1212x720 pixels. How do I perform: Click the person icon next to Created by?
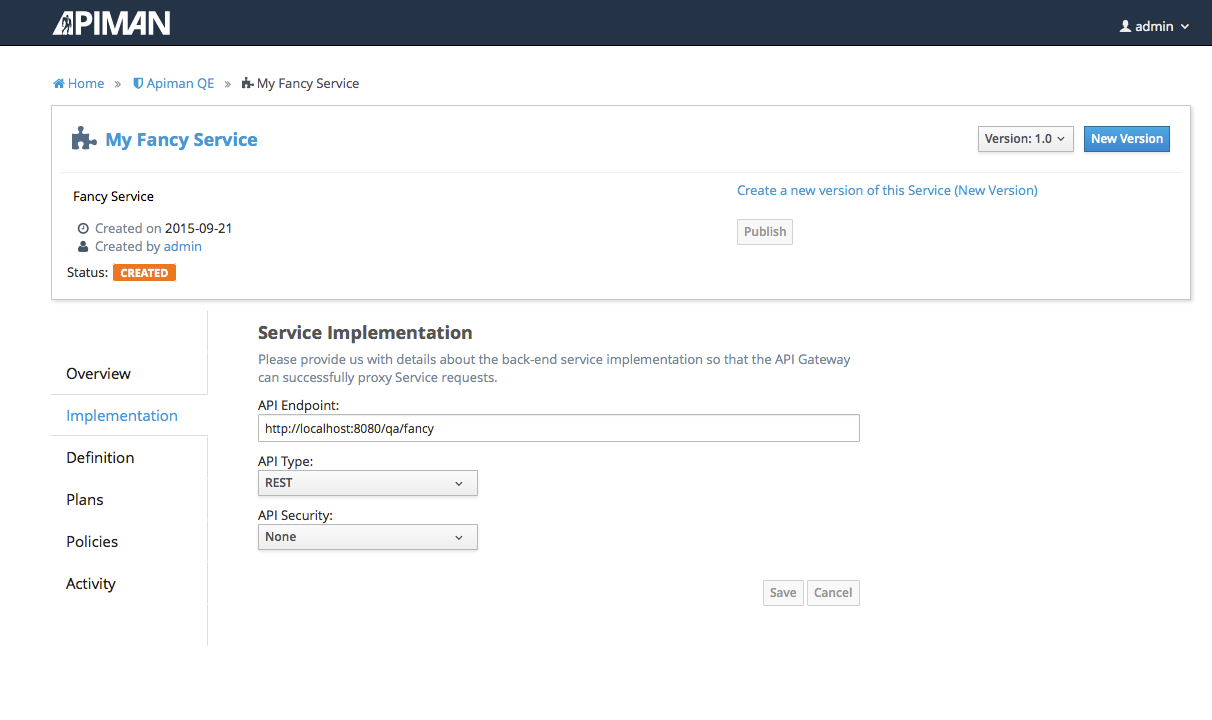pos(84,247)
